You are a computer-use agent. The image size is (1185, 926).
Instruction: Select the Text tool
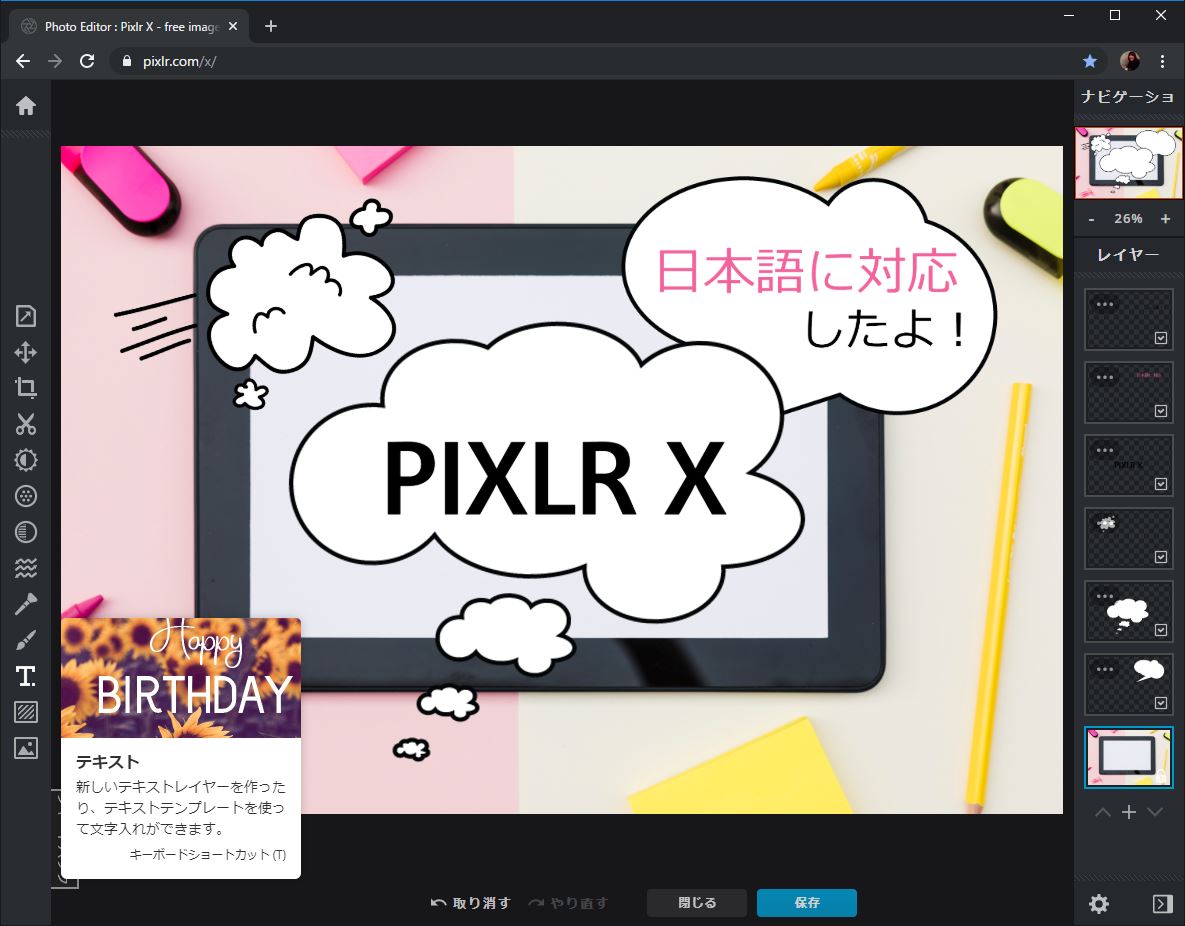click(26, 676)
